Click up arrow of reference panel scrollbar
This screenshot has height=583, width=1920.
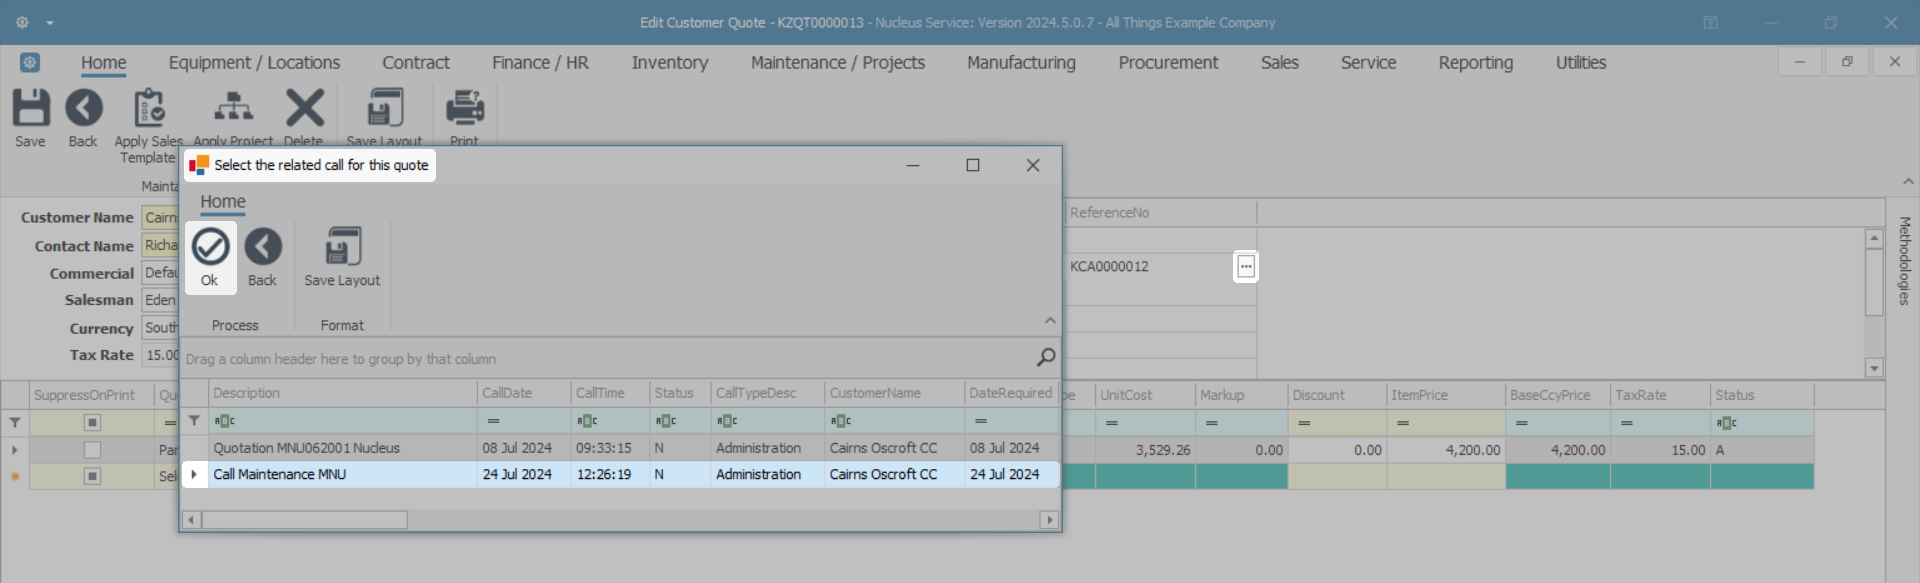(x=1874, y=239)
